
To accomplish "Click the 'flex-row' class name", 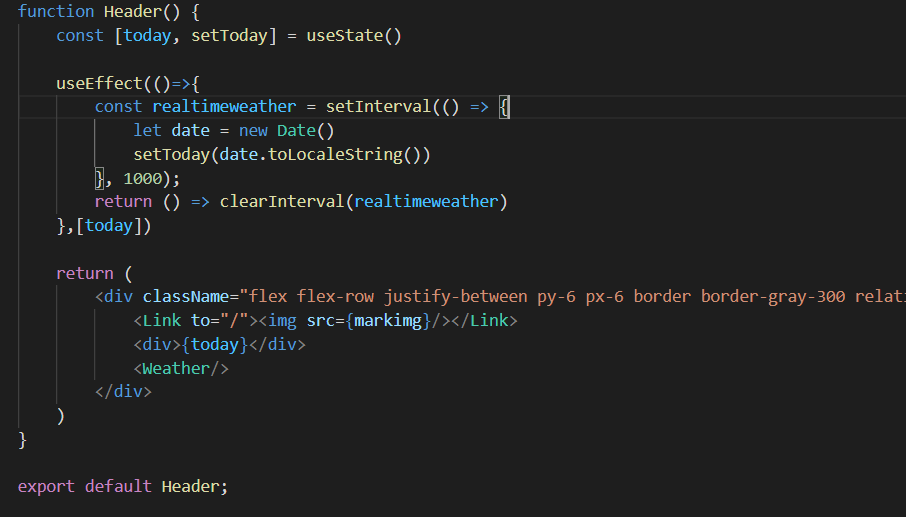I will coord(335,296).
